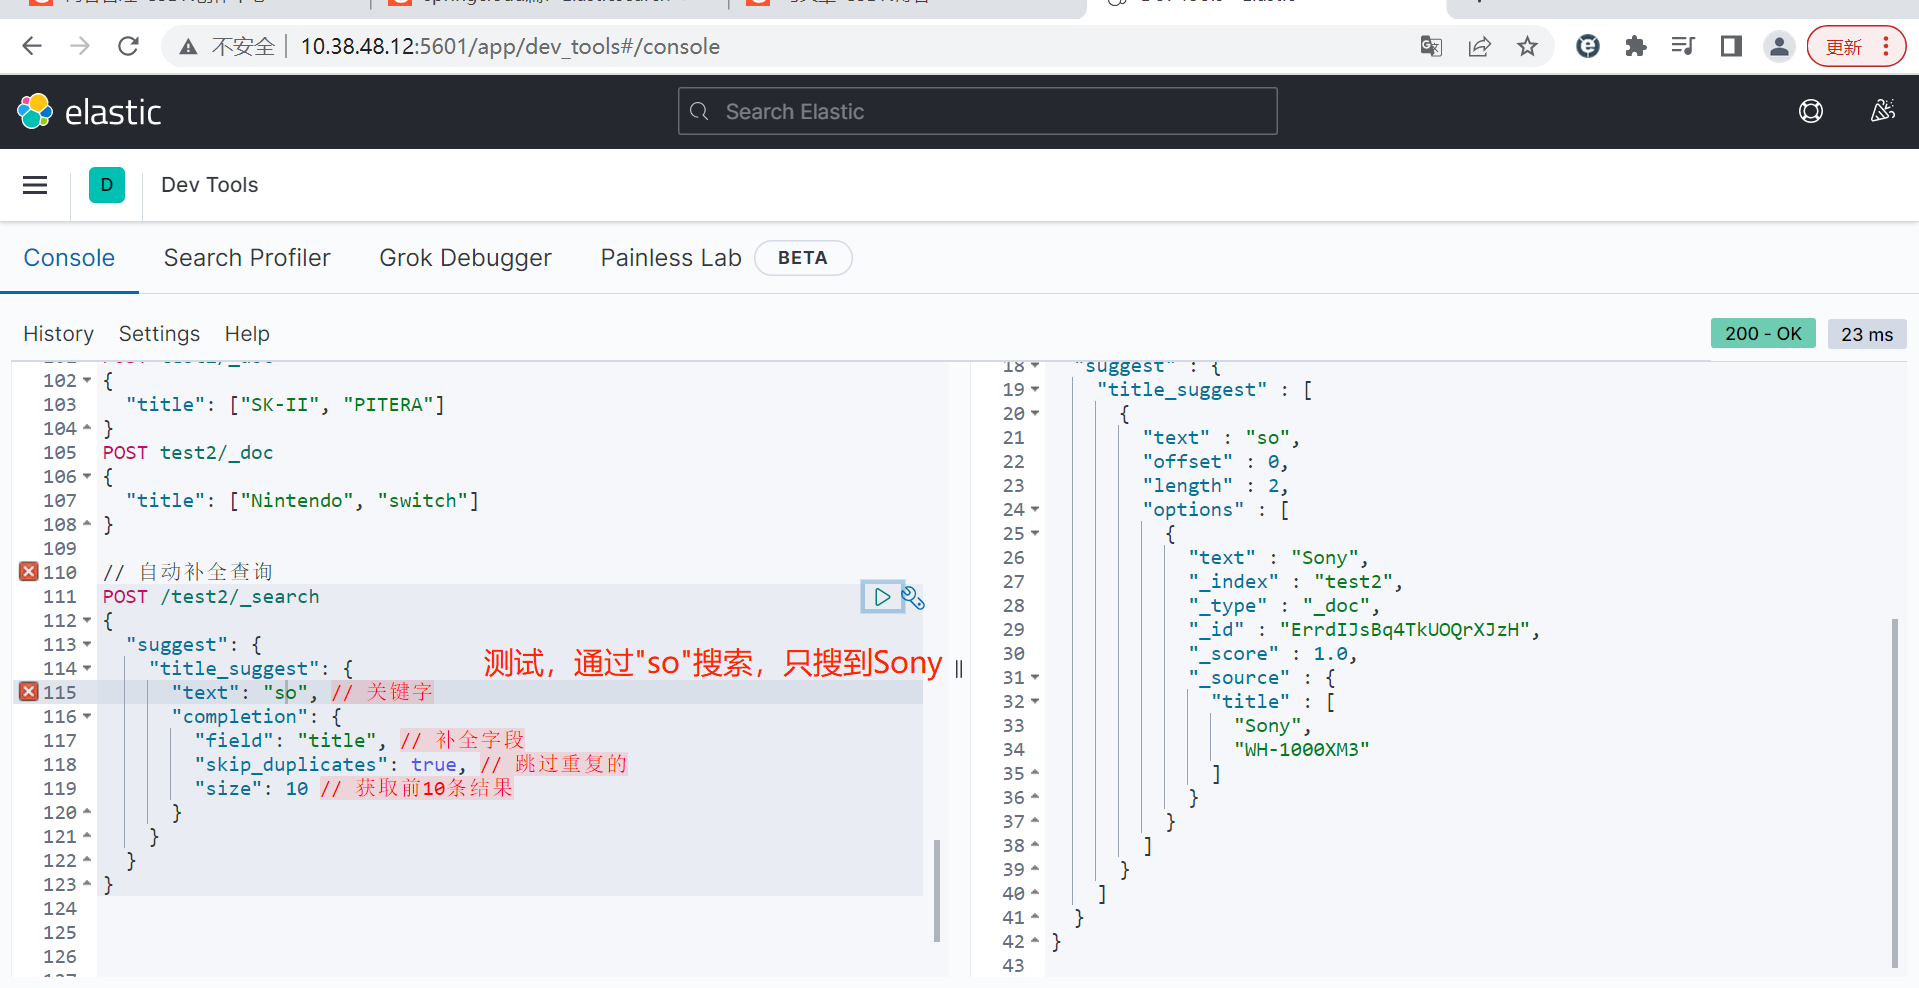This screenshot has height=988, width=1919.
Task: Click the POST /test2/_search request line
Action: 211,596
